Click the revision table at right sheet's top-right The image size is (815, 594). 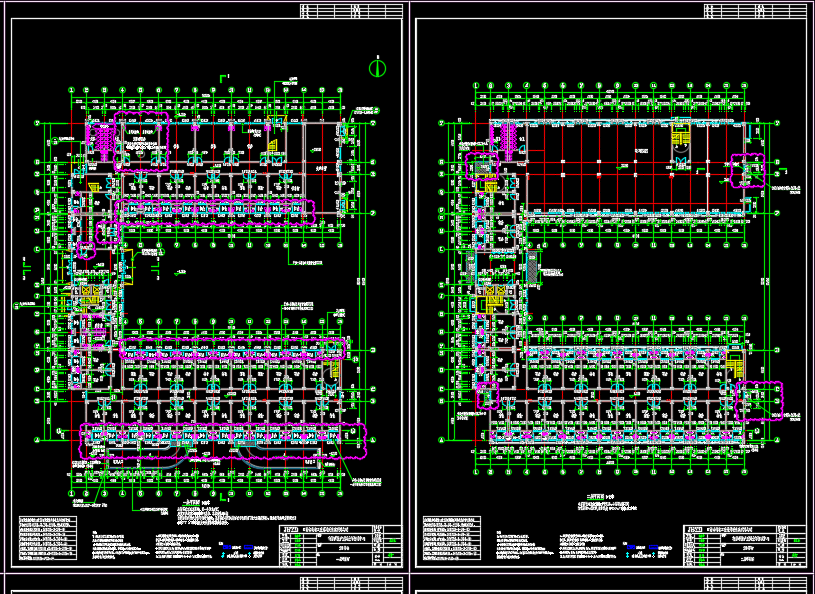click(x=757, y=10)
